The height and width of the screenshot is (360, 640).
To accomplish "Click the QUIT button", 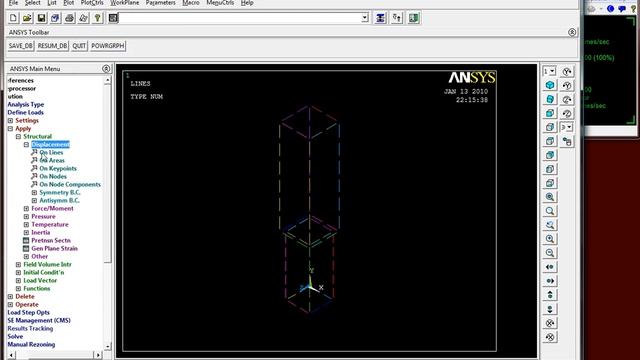I will tap(79, 46).
